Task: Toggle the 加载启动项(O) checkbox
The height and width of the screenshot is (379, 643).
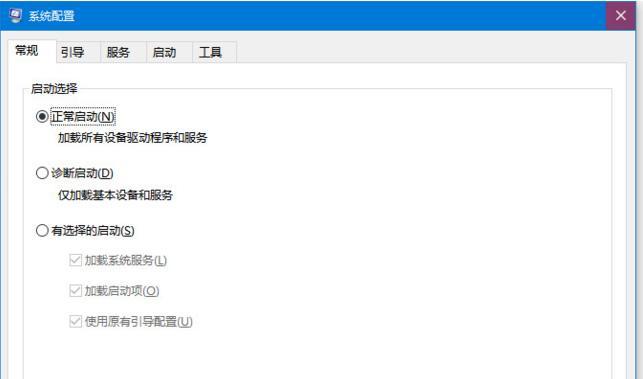Action: pos(75,291)
